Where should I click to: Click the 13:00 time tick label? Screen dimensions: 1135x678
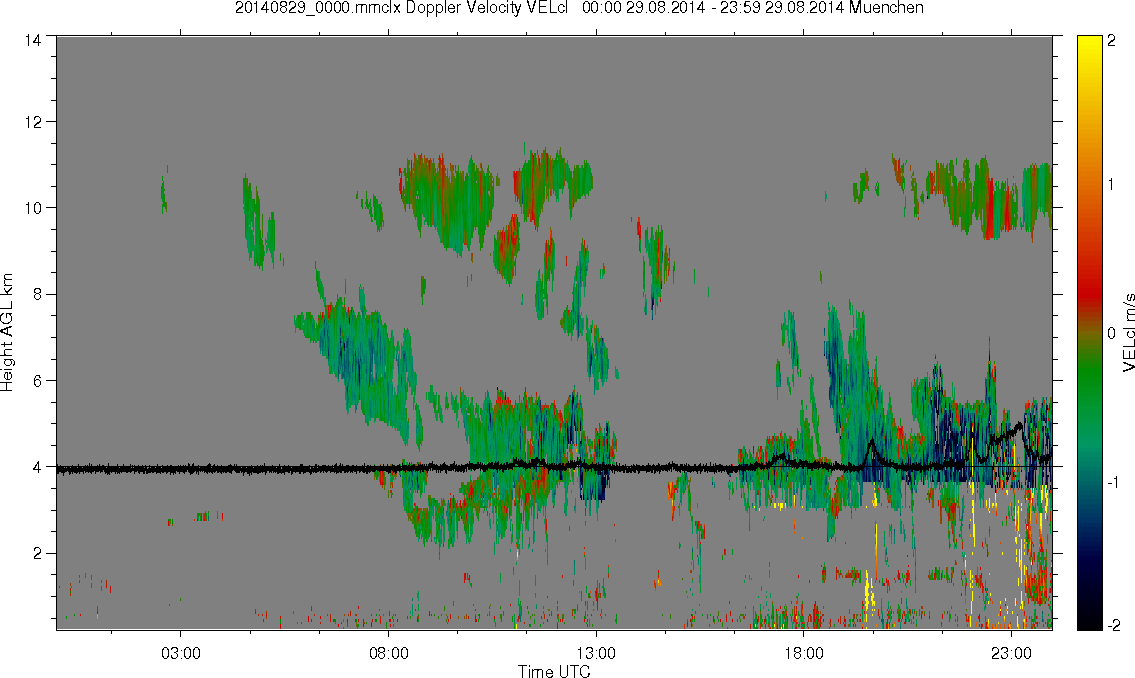click(596, 653)
